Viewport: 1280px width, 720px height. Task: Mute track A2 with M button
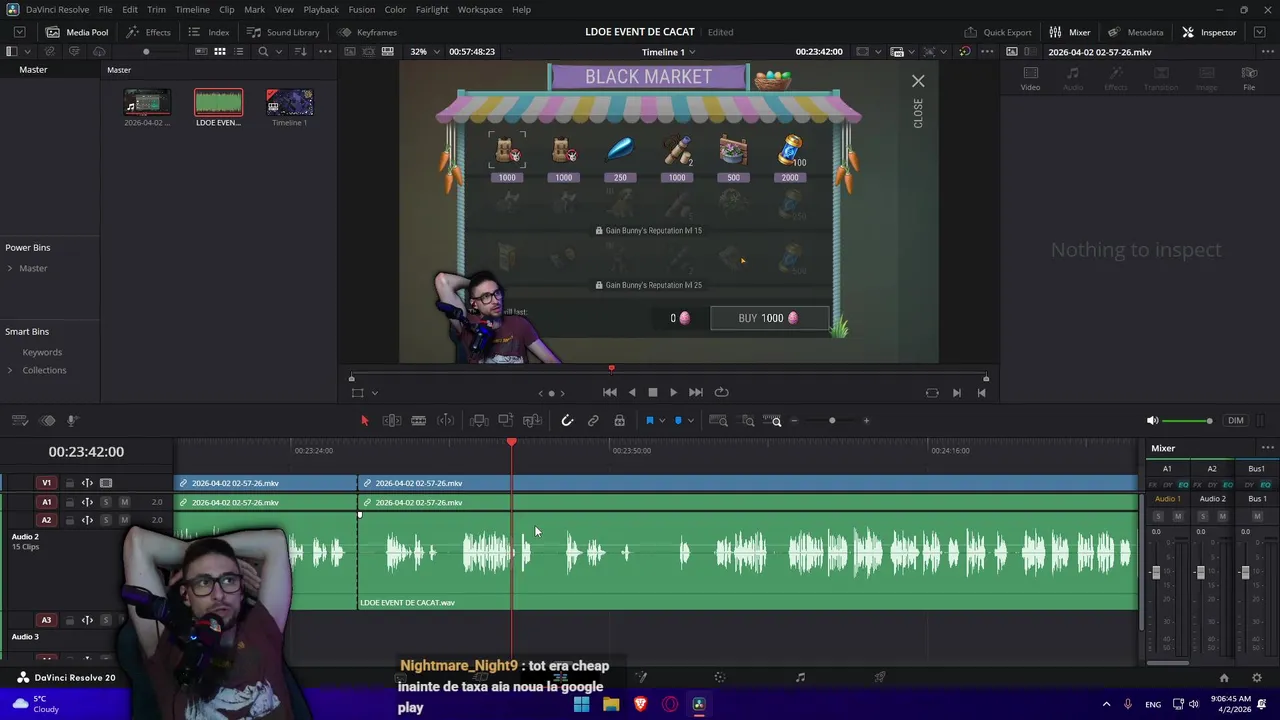[124, 520]
